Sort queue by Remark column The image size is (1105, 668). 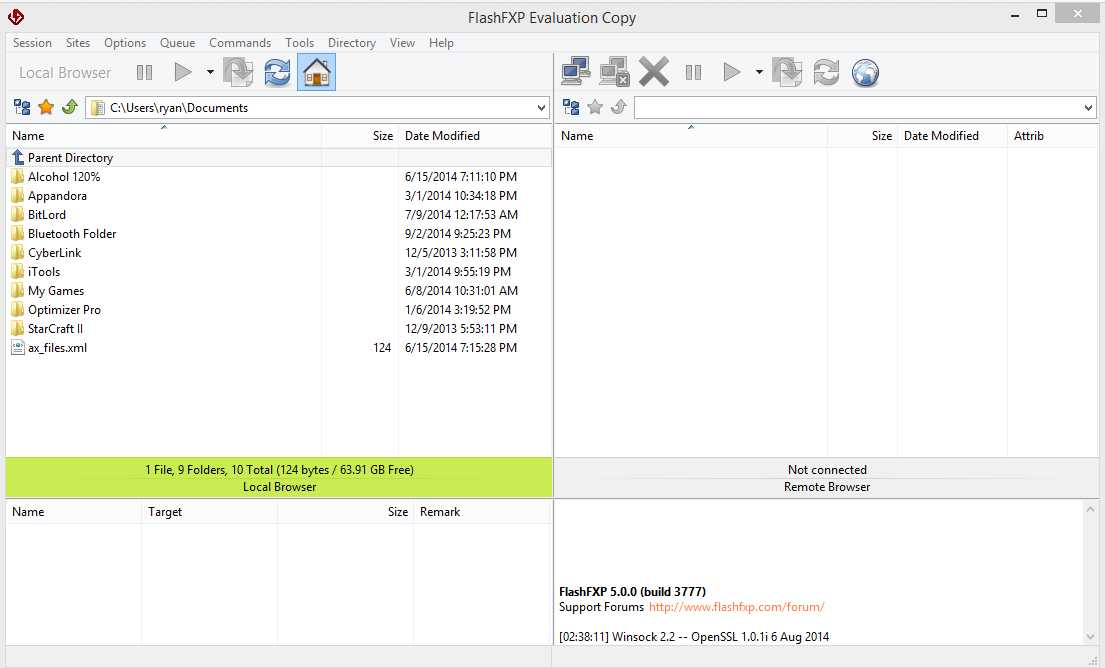point(481,512)
